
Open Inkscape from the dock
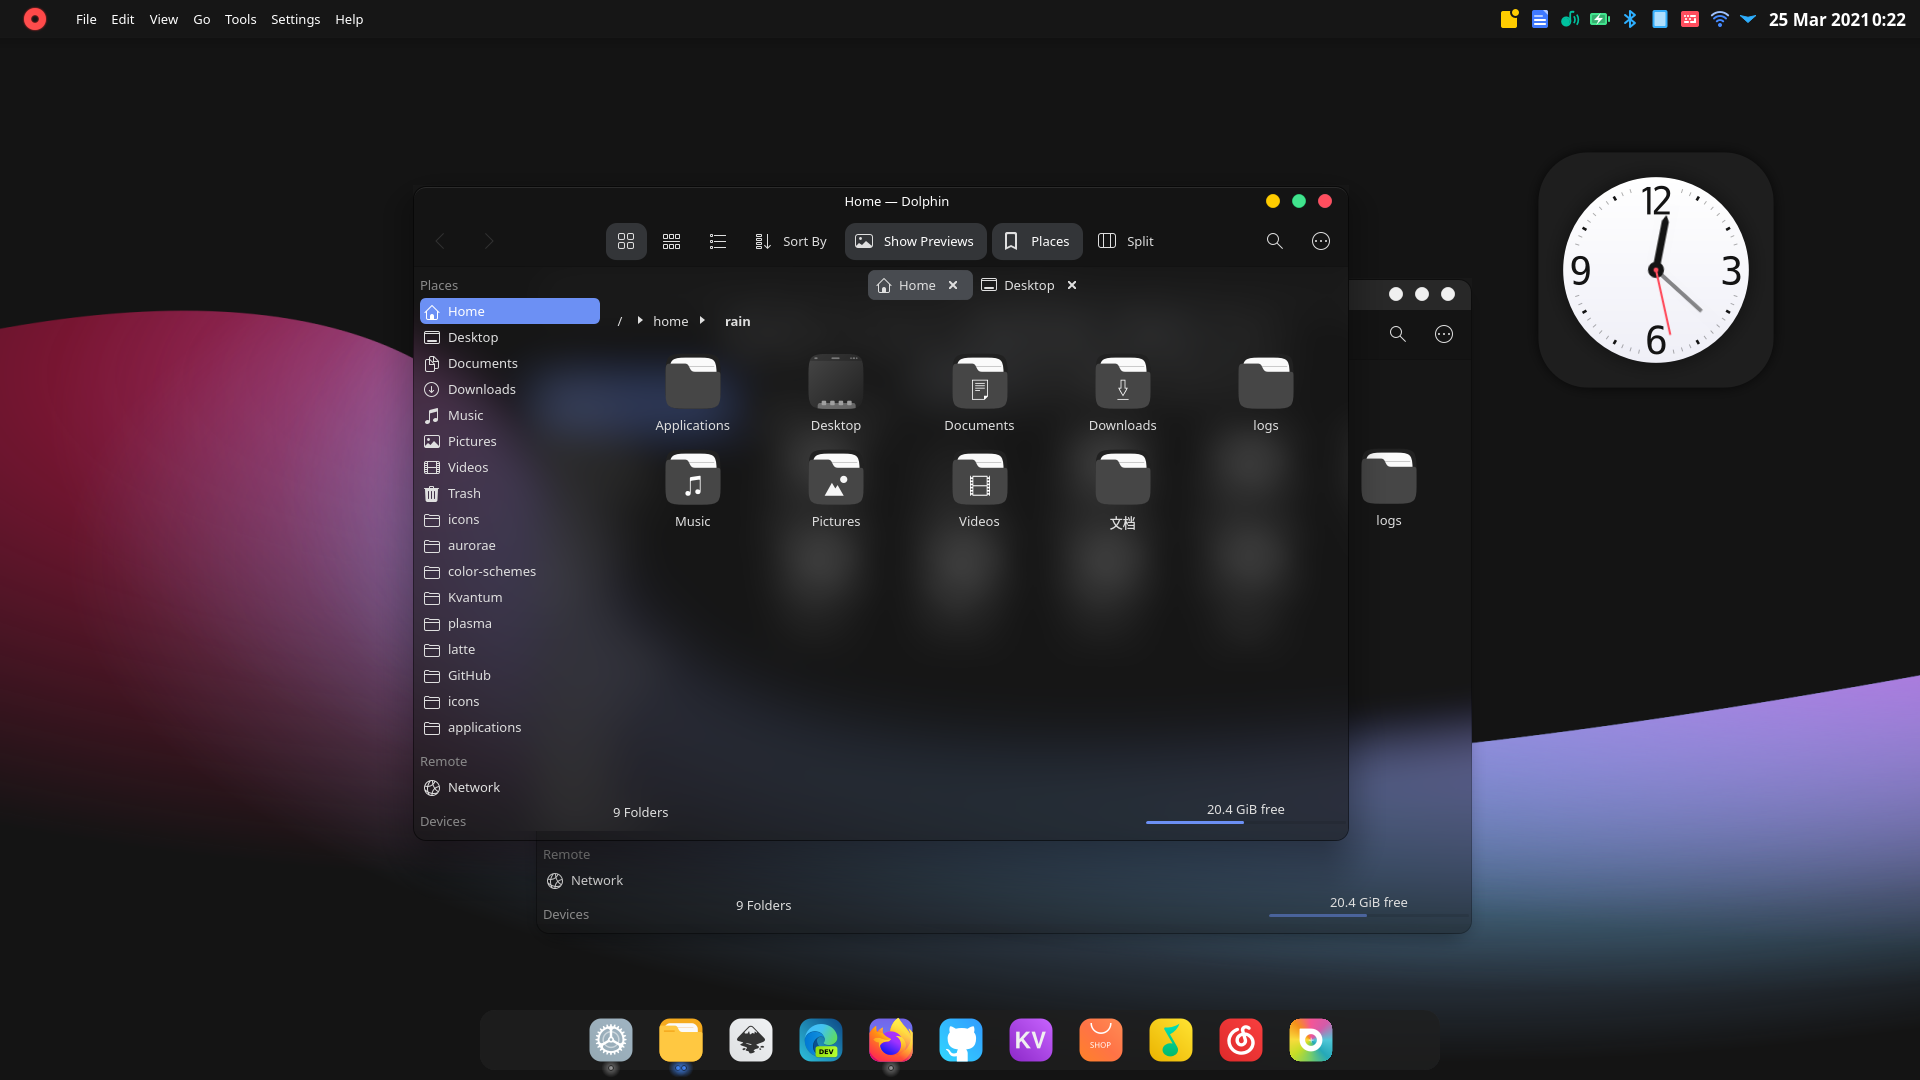tap(750, 1040)
